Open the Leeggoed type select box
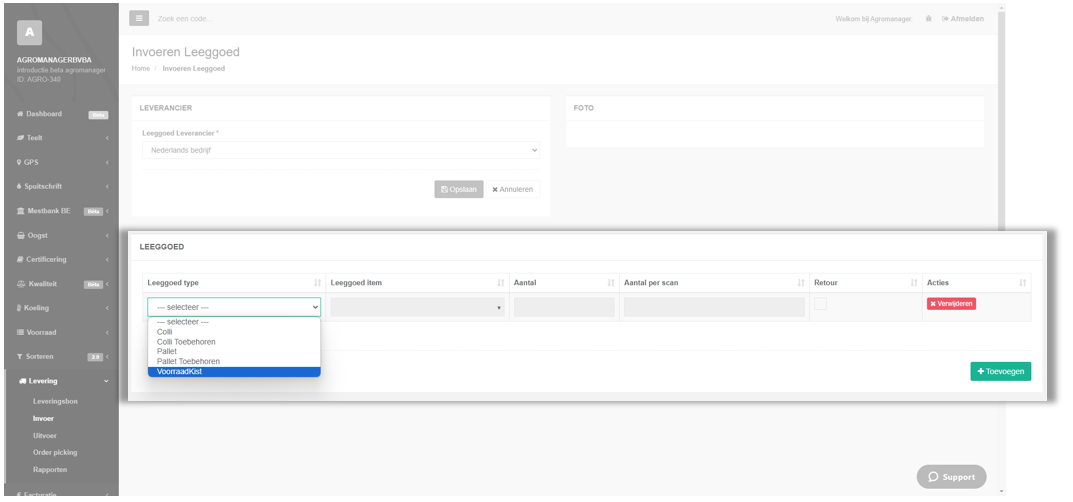The image size is (1073, 502). tap(234, 307)
